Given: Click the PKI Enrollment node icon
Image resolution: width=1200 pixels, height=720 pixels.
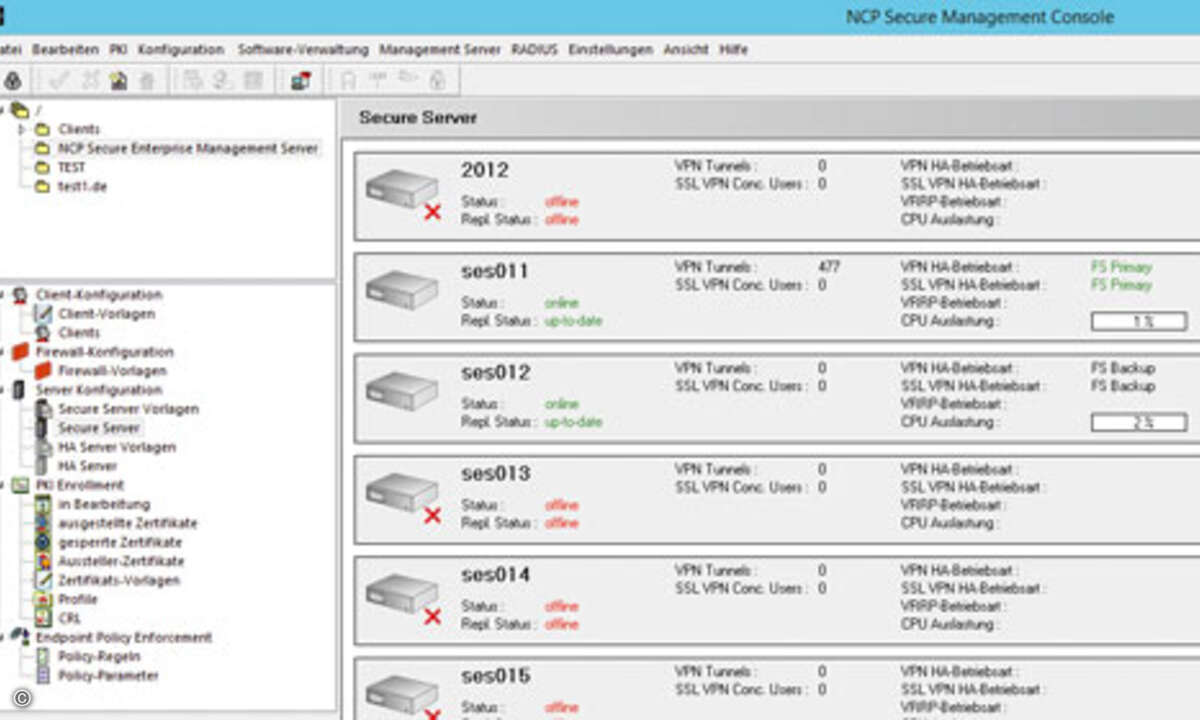Looking at the screenshot, I should [x=19, y=485].
